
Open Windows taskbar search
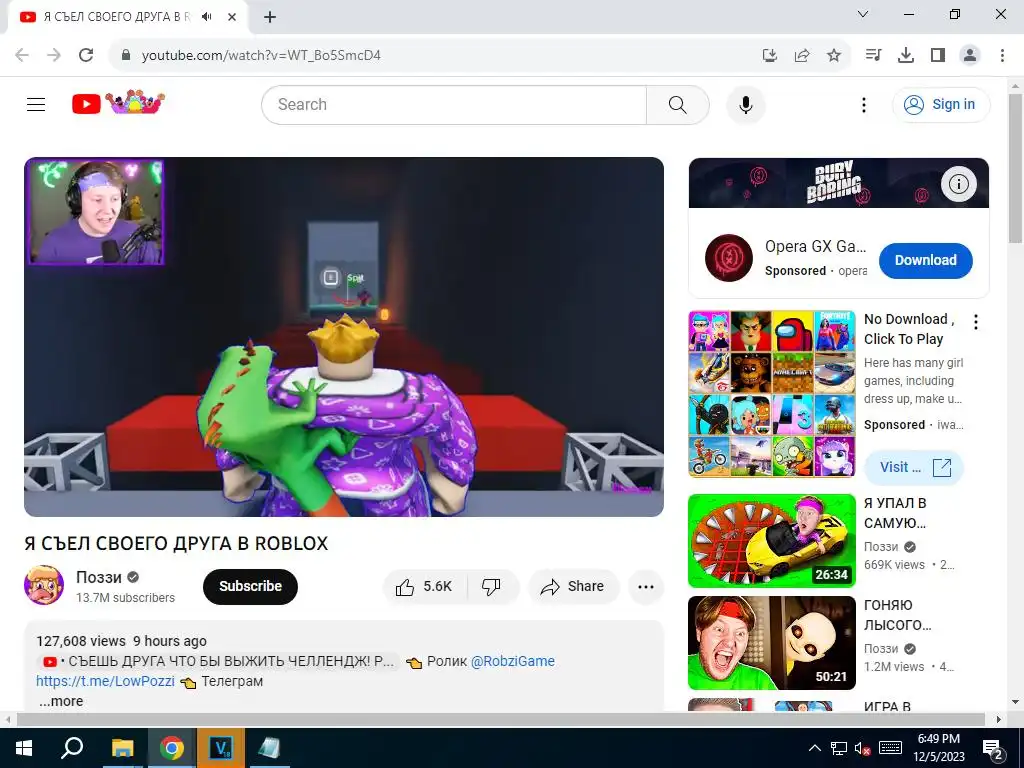(x=72, y=748)
